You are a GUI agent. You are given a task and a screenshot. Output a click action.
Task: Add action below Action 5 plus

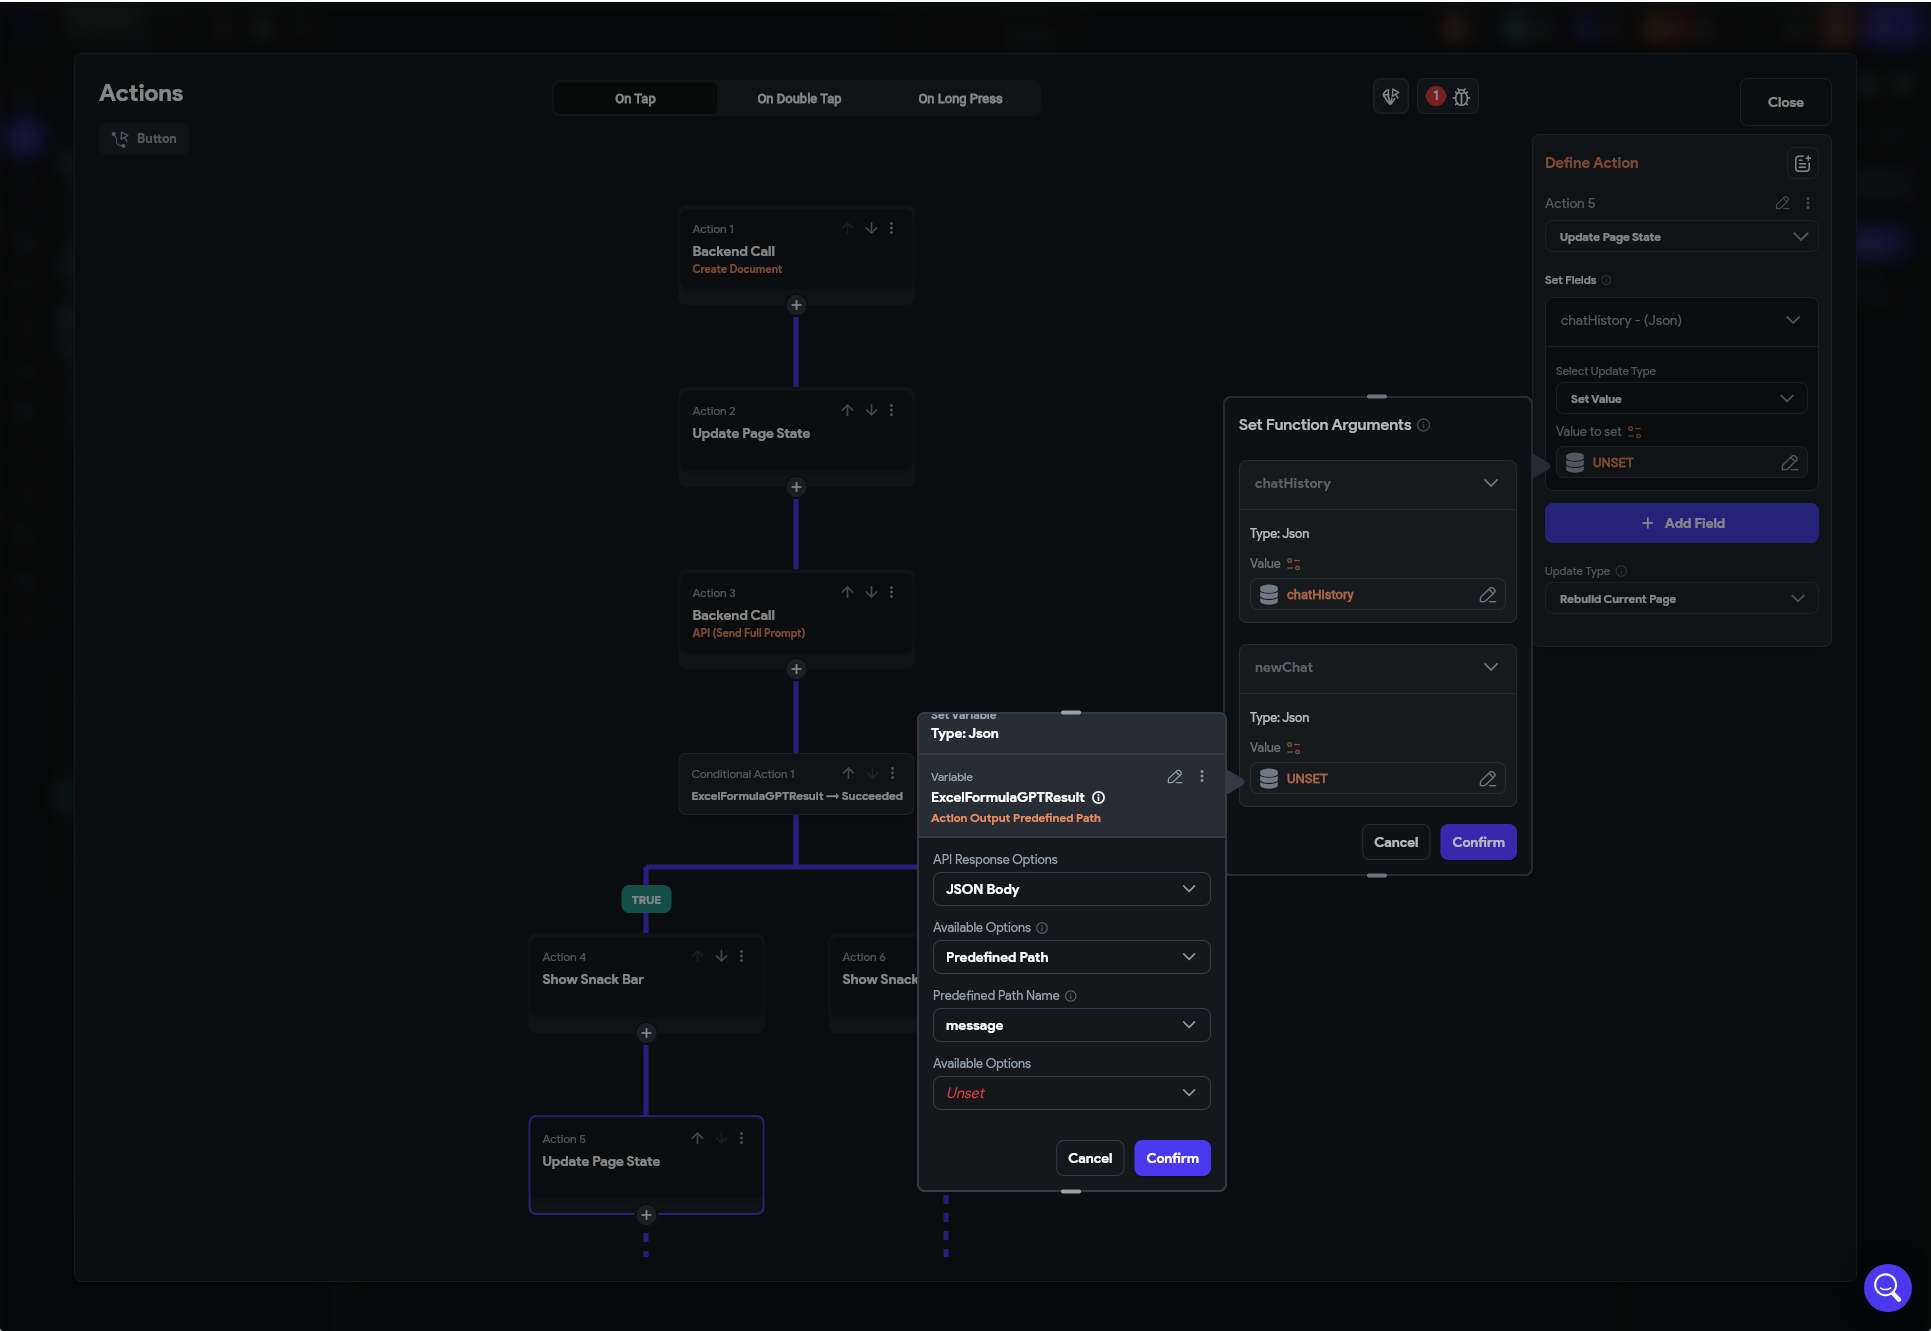pyautogui.click(x=646, y=1215)
